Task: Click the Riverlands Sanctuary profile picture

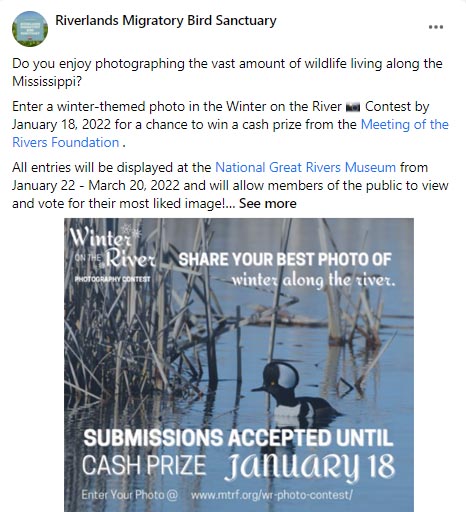Action: [30, 29]
